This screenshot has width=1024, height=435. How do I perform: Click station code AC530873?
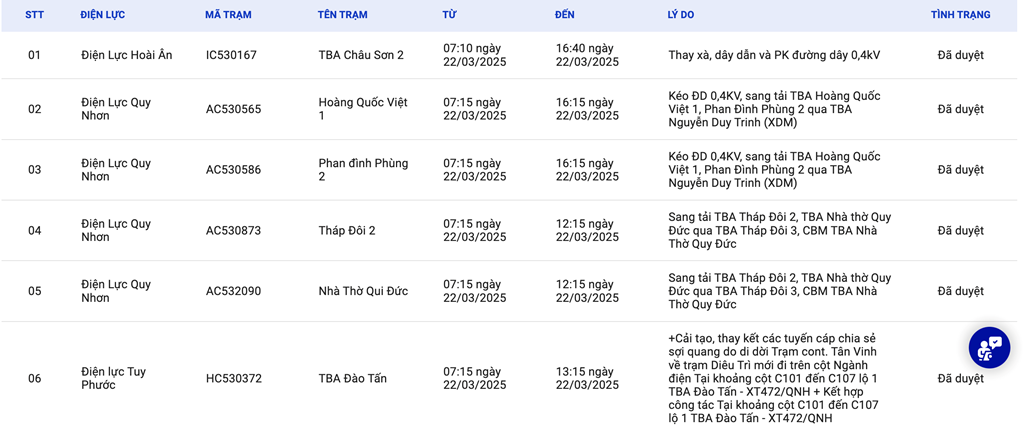click(233, 231)
